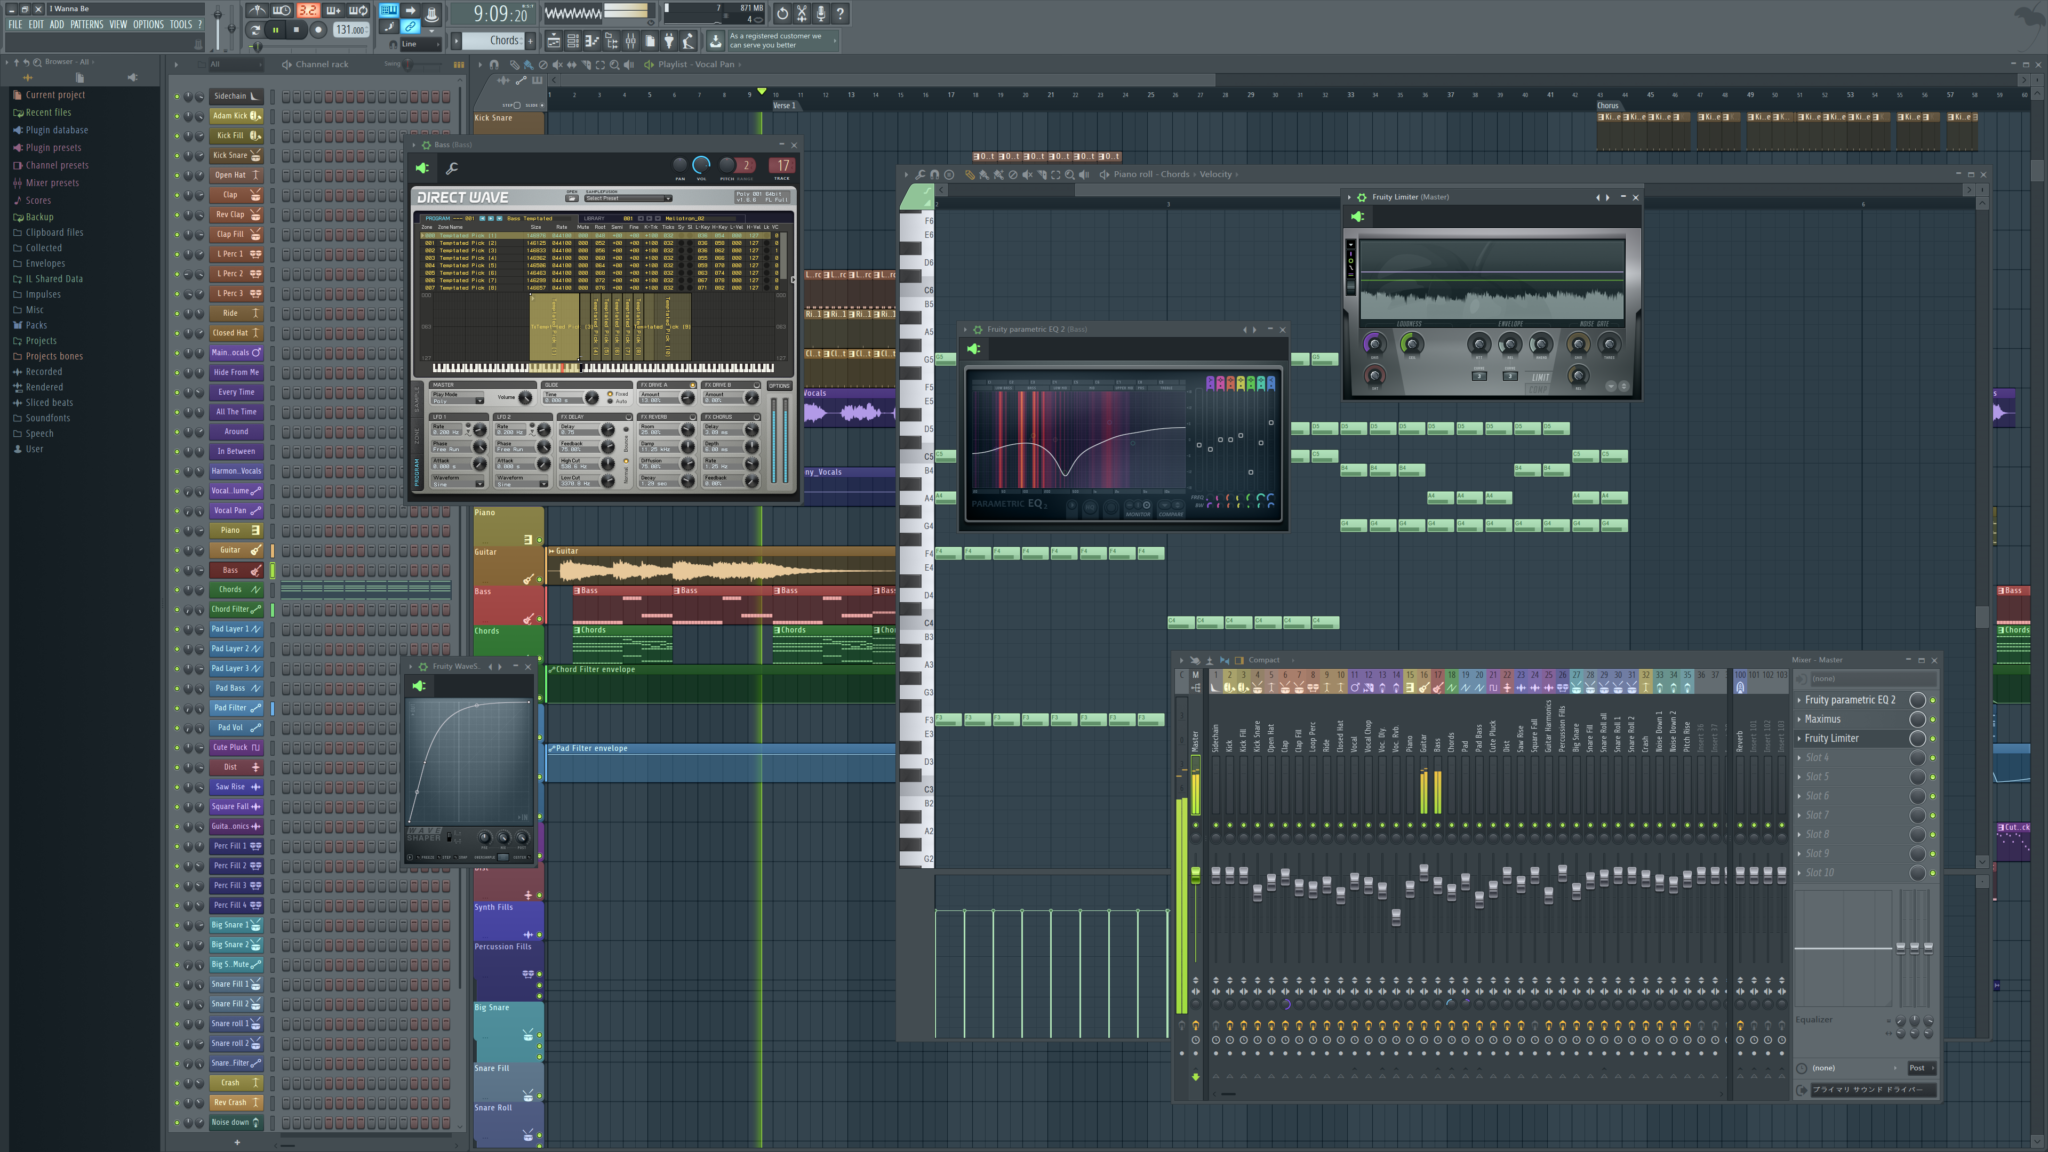Adjust the Swing slider in the Channel rack
The width and height of the screenshot is (2048, 1152).
point(408,64)
